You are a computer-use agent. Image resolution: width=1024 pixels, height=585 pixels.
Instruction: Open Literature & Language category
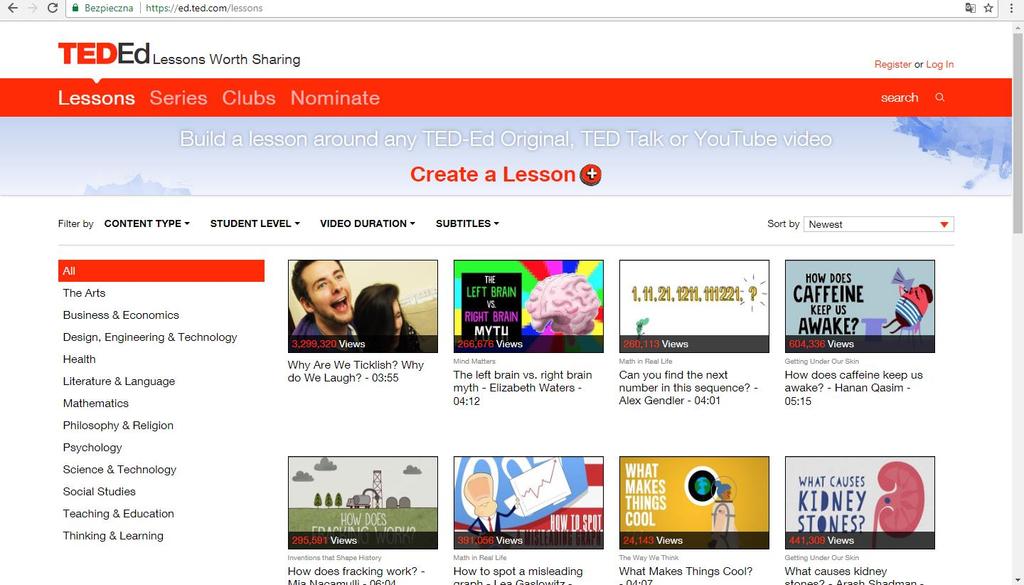(119, 381)
